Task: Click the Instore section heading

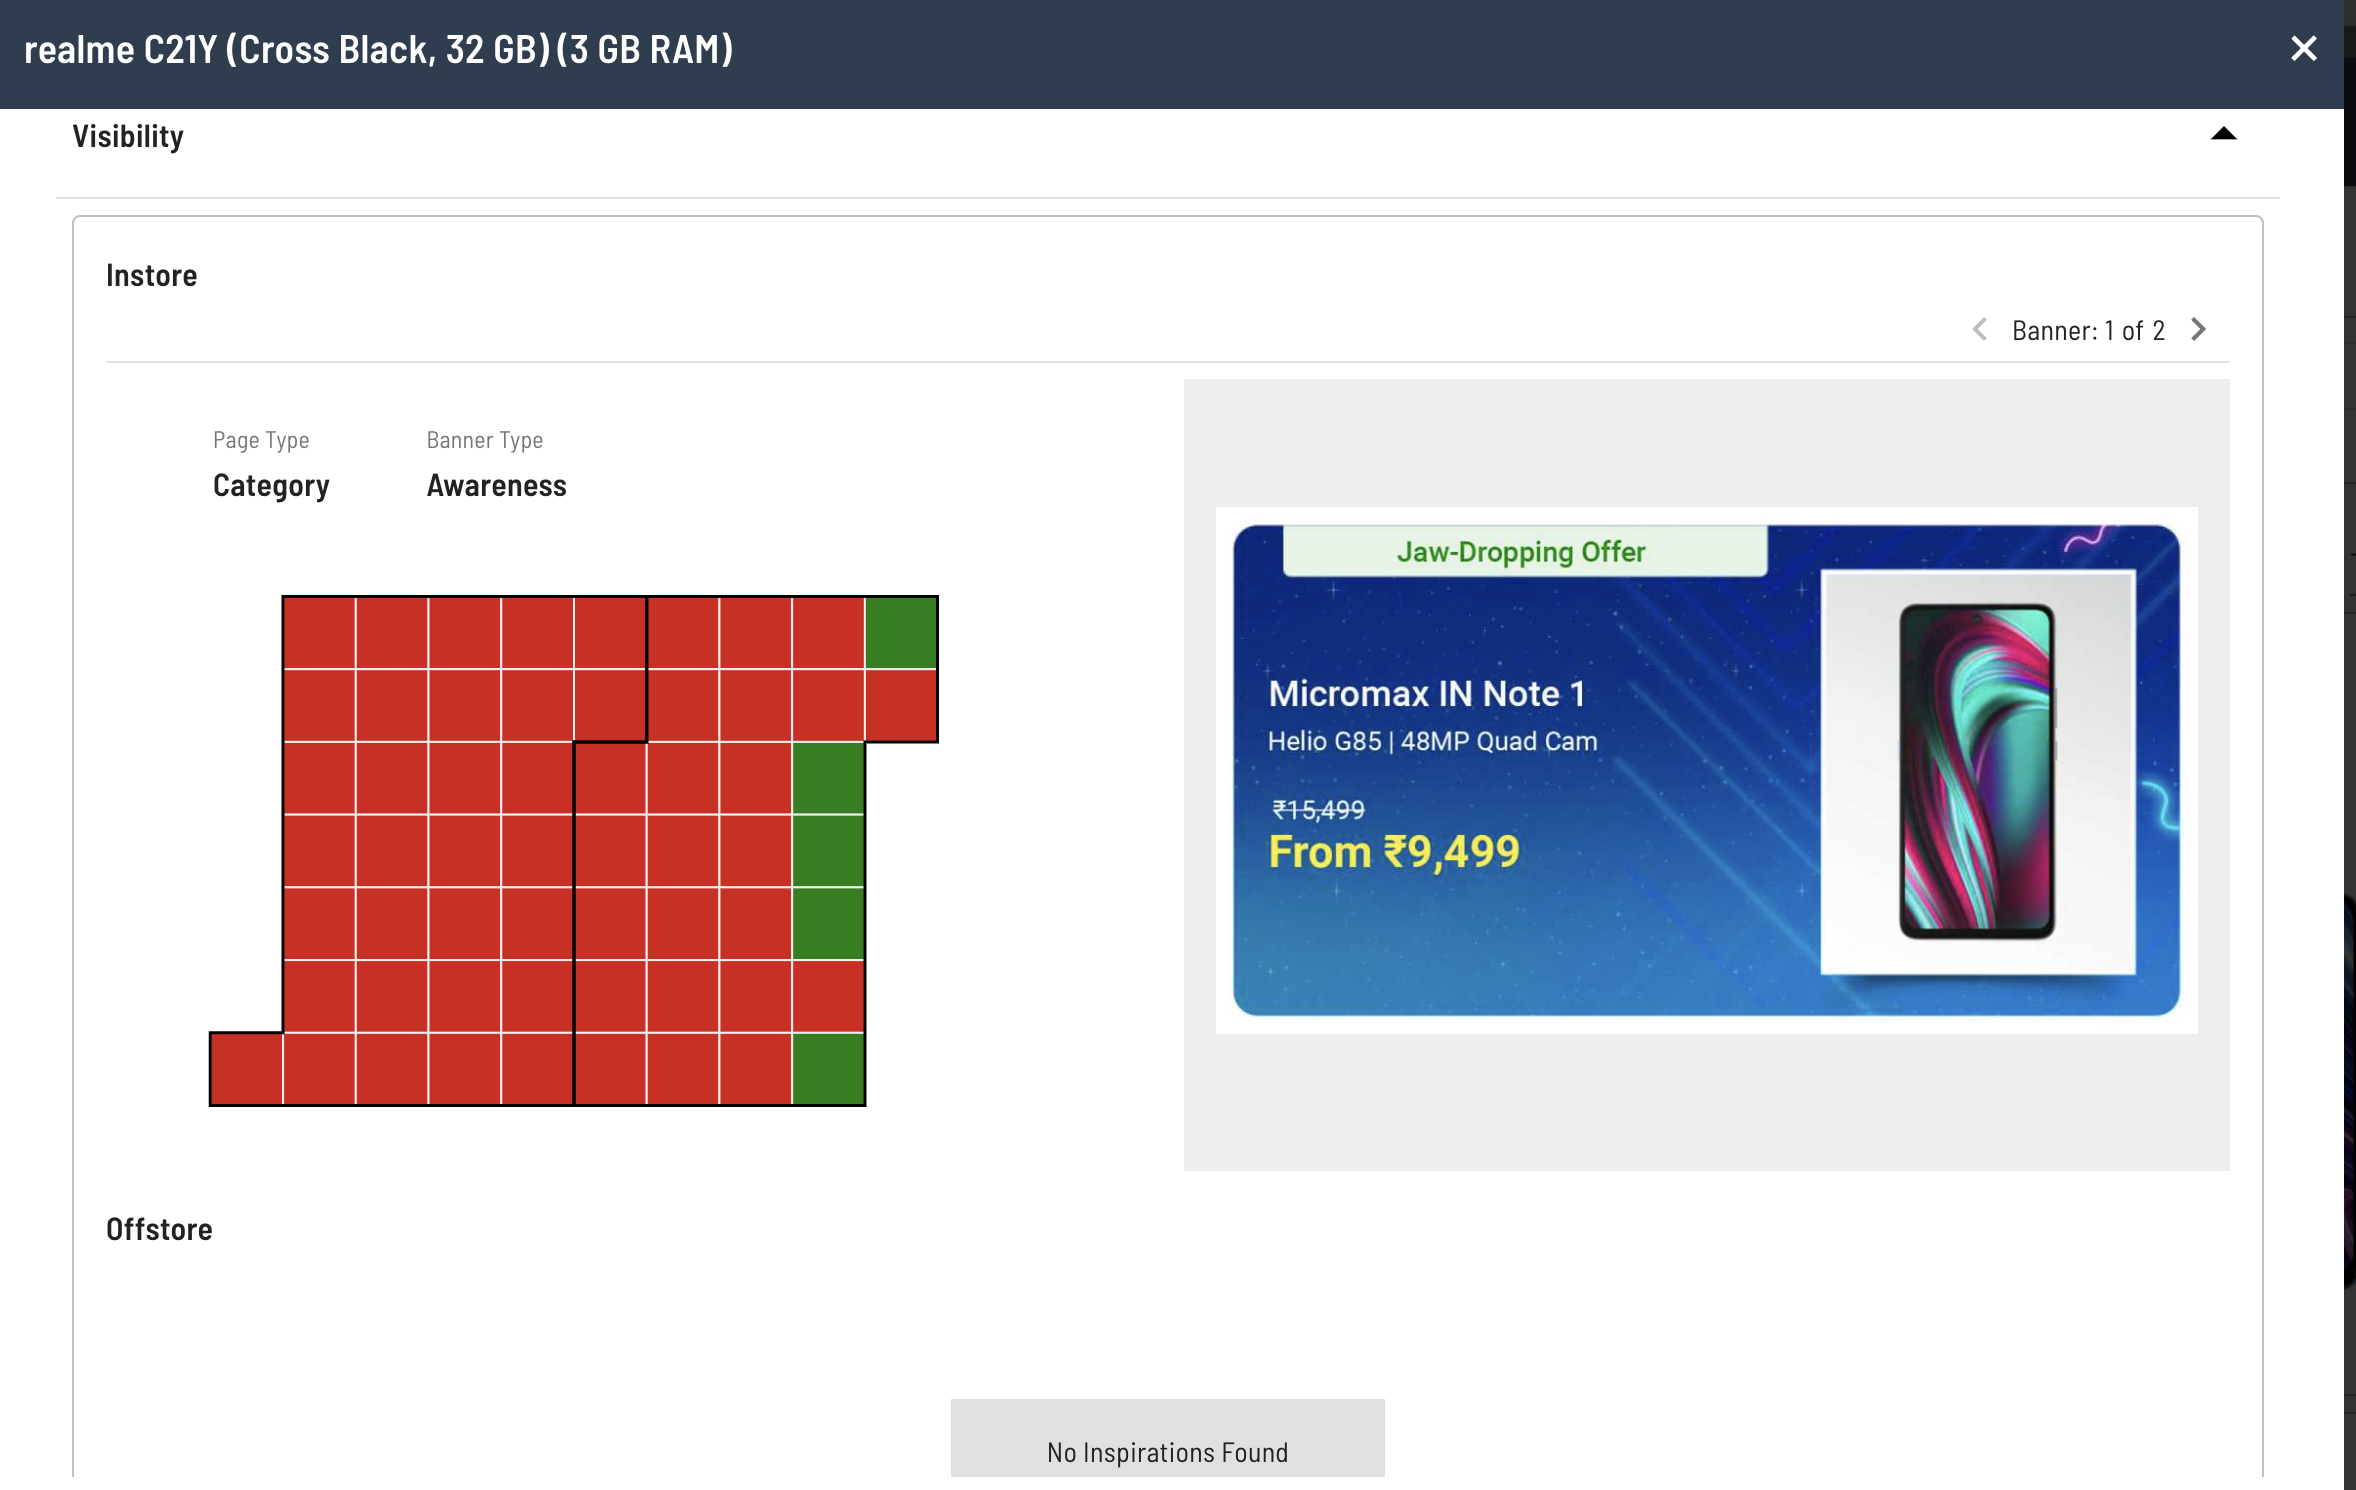Action: 152,276
